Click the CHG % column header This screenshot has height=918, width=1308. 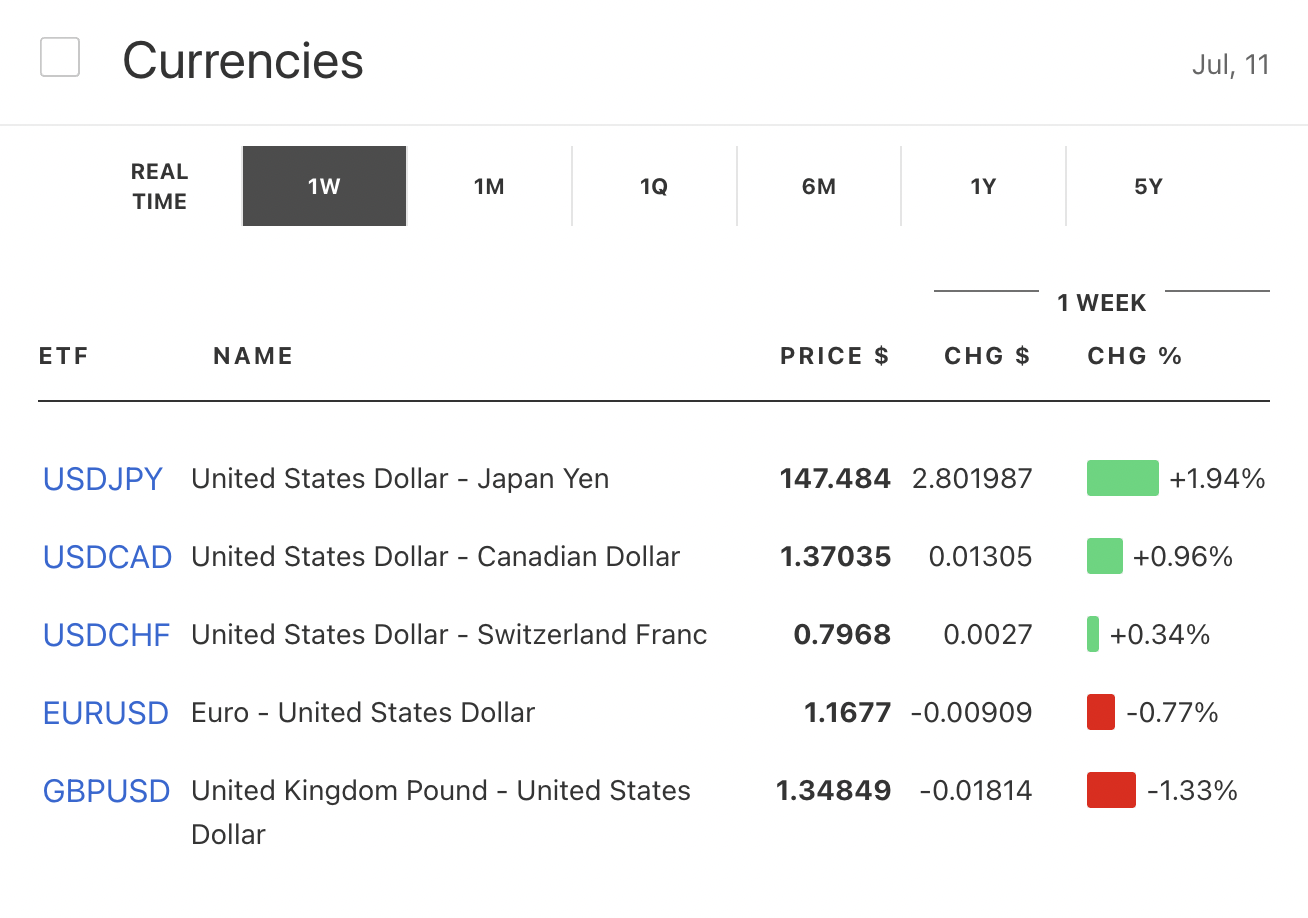click(1135, 356)
